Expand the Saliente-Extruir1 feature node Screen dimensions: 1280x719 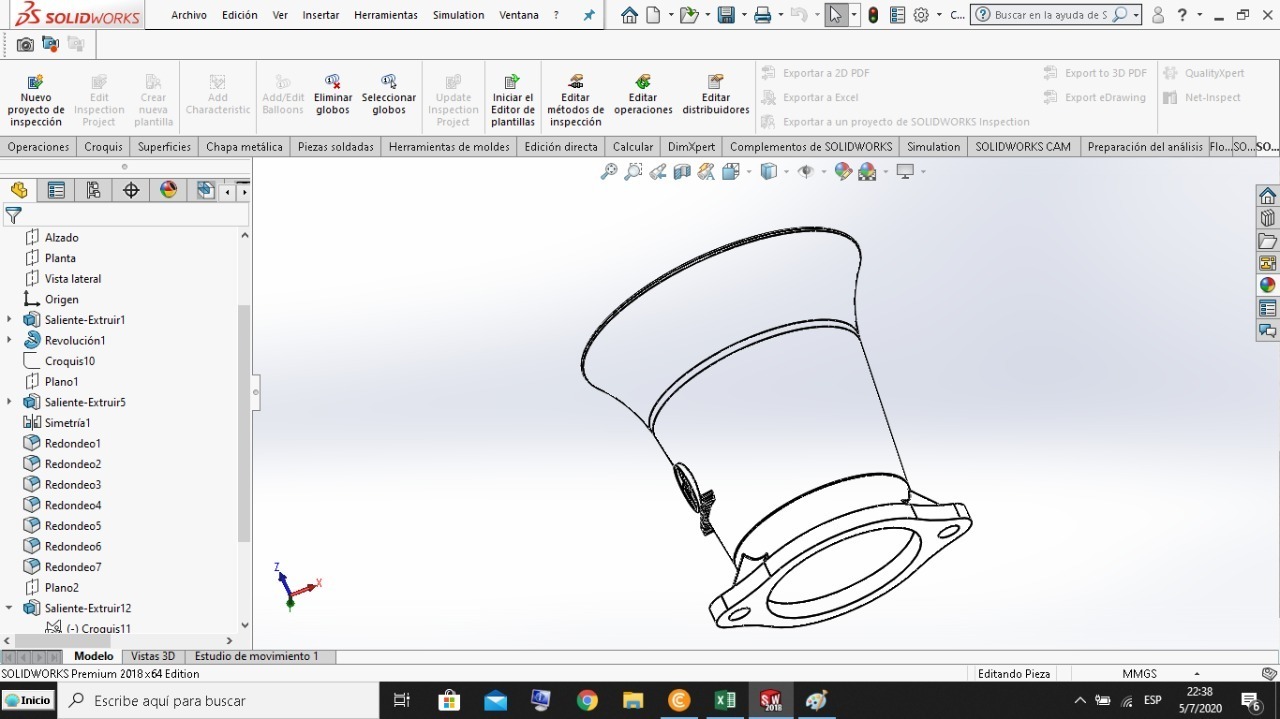click(x=9, y=319)
